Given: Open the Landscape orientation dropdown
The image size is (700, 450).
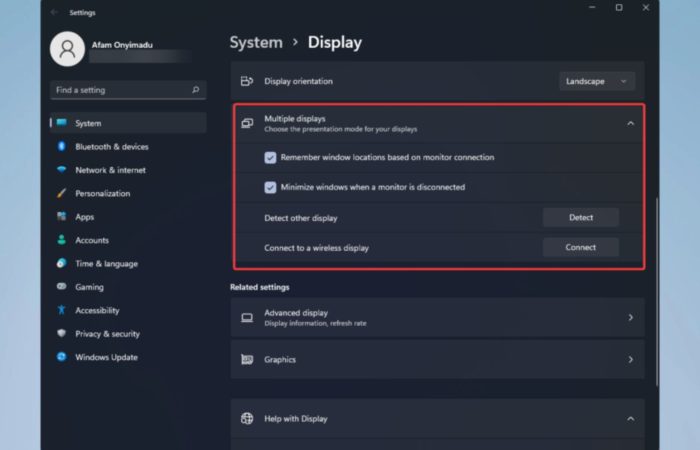Looking at the screenshot, I should [x=597, y=81].
